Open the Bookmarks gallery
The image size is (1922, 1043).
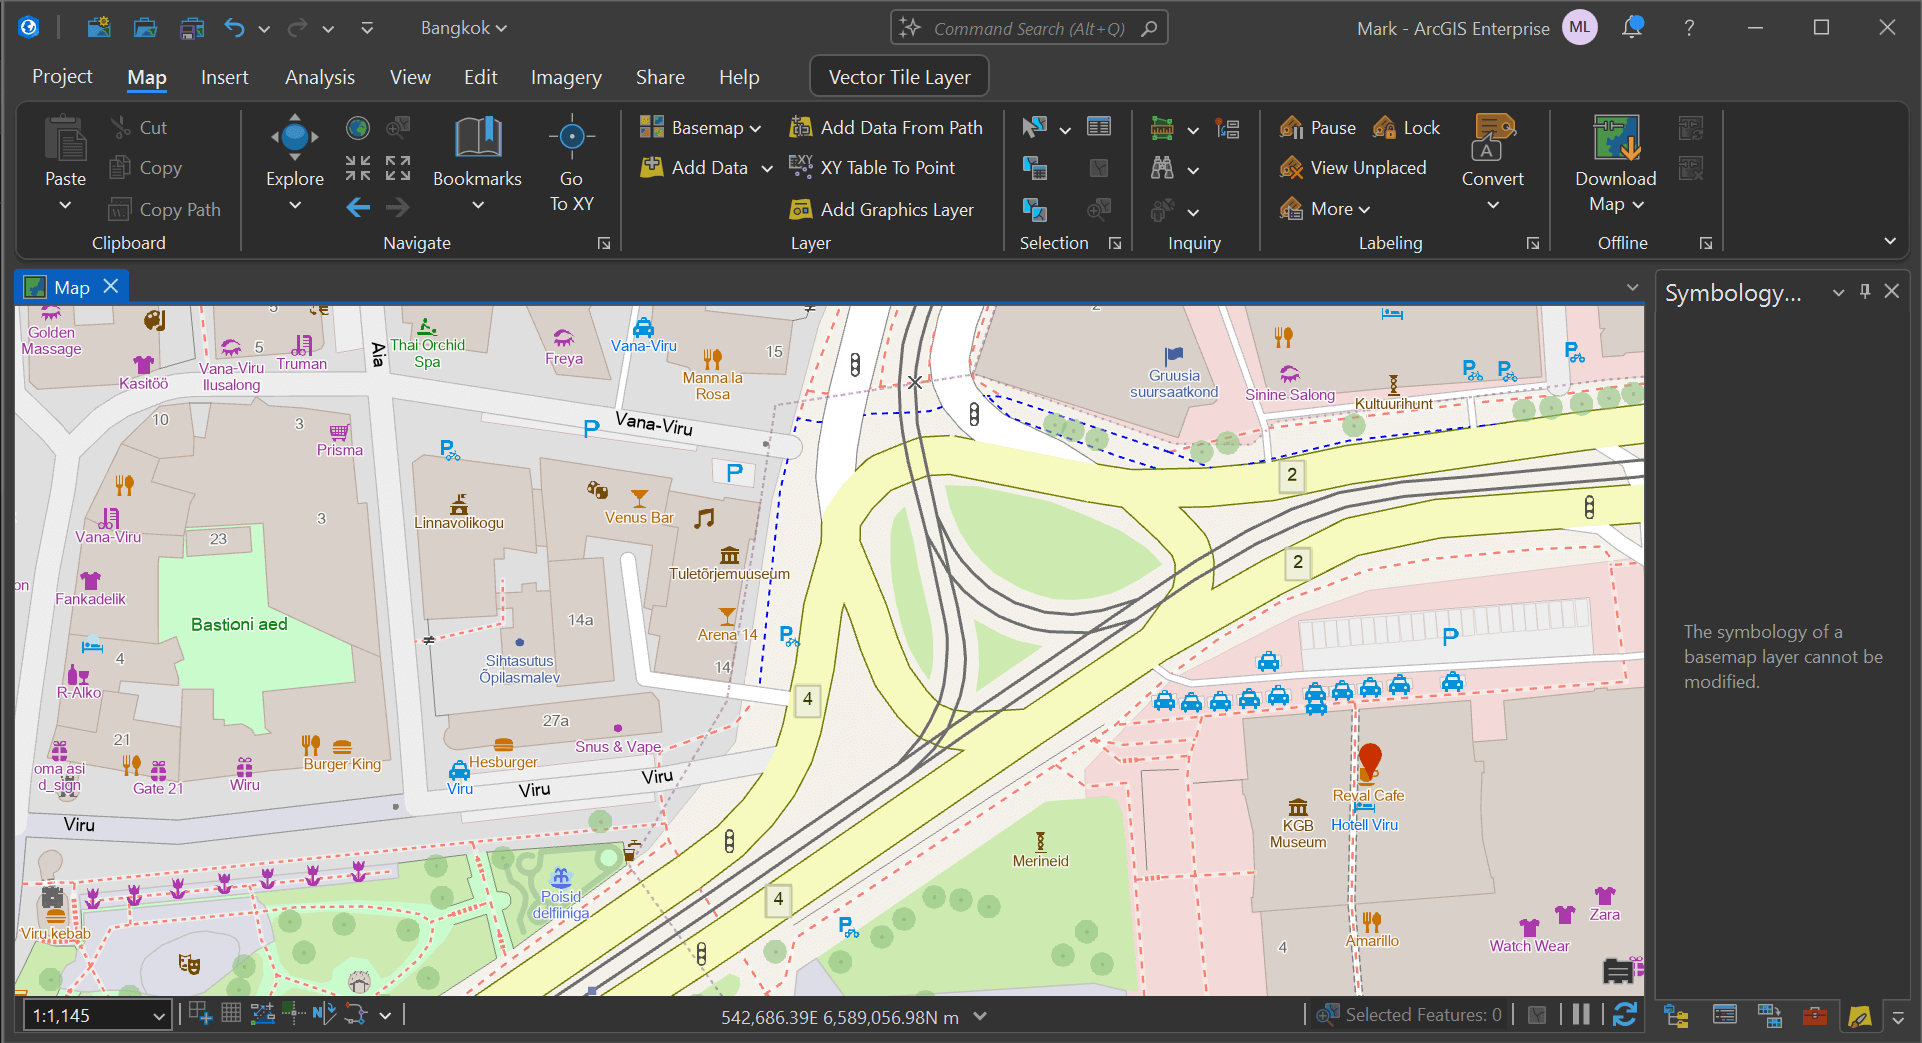[477, 163]
